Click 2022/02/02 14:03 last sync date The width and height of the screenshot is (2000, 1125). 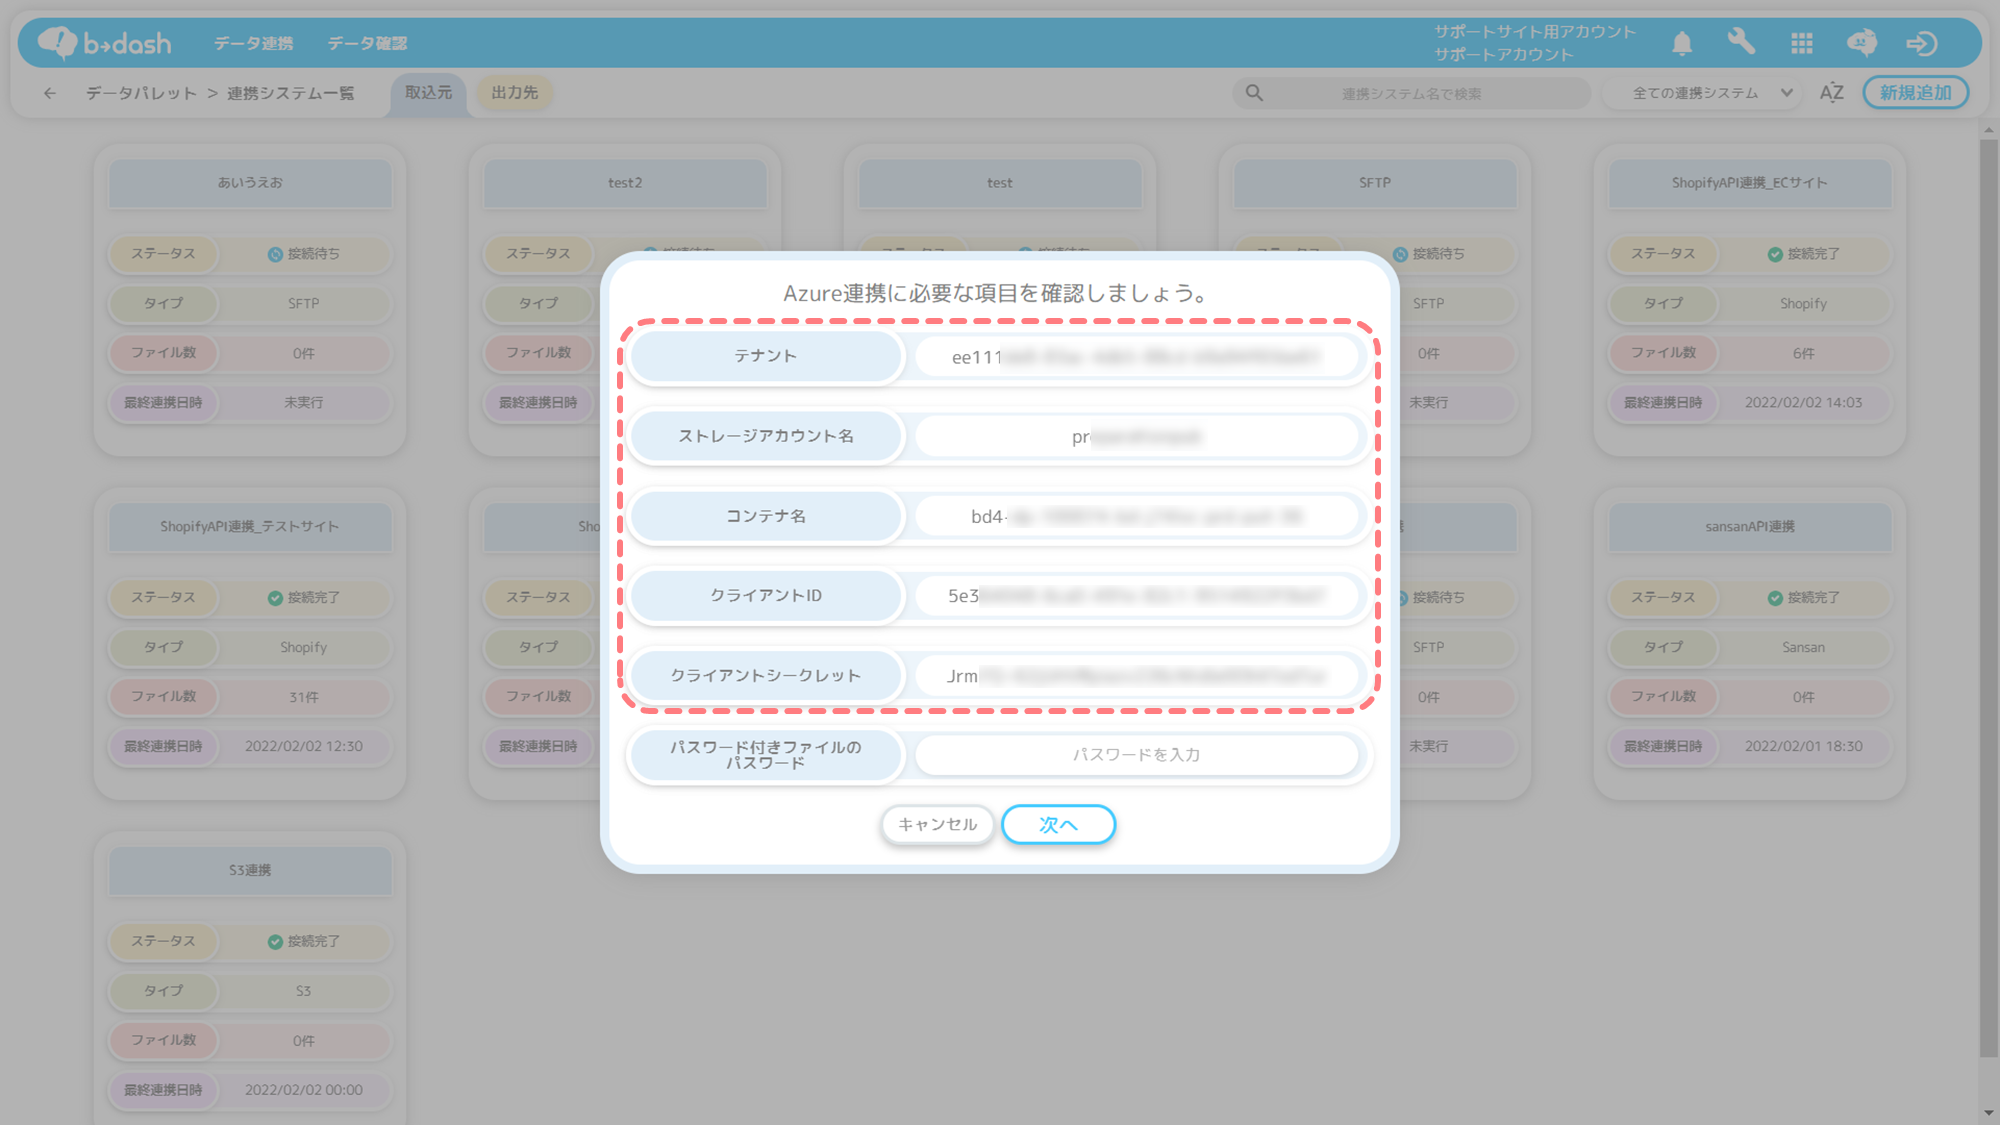tap(1804, 403)
